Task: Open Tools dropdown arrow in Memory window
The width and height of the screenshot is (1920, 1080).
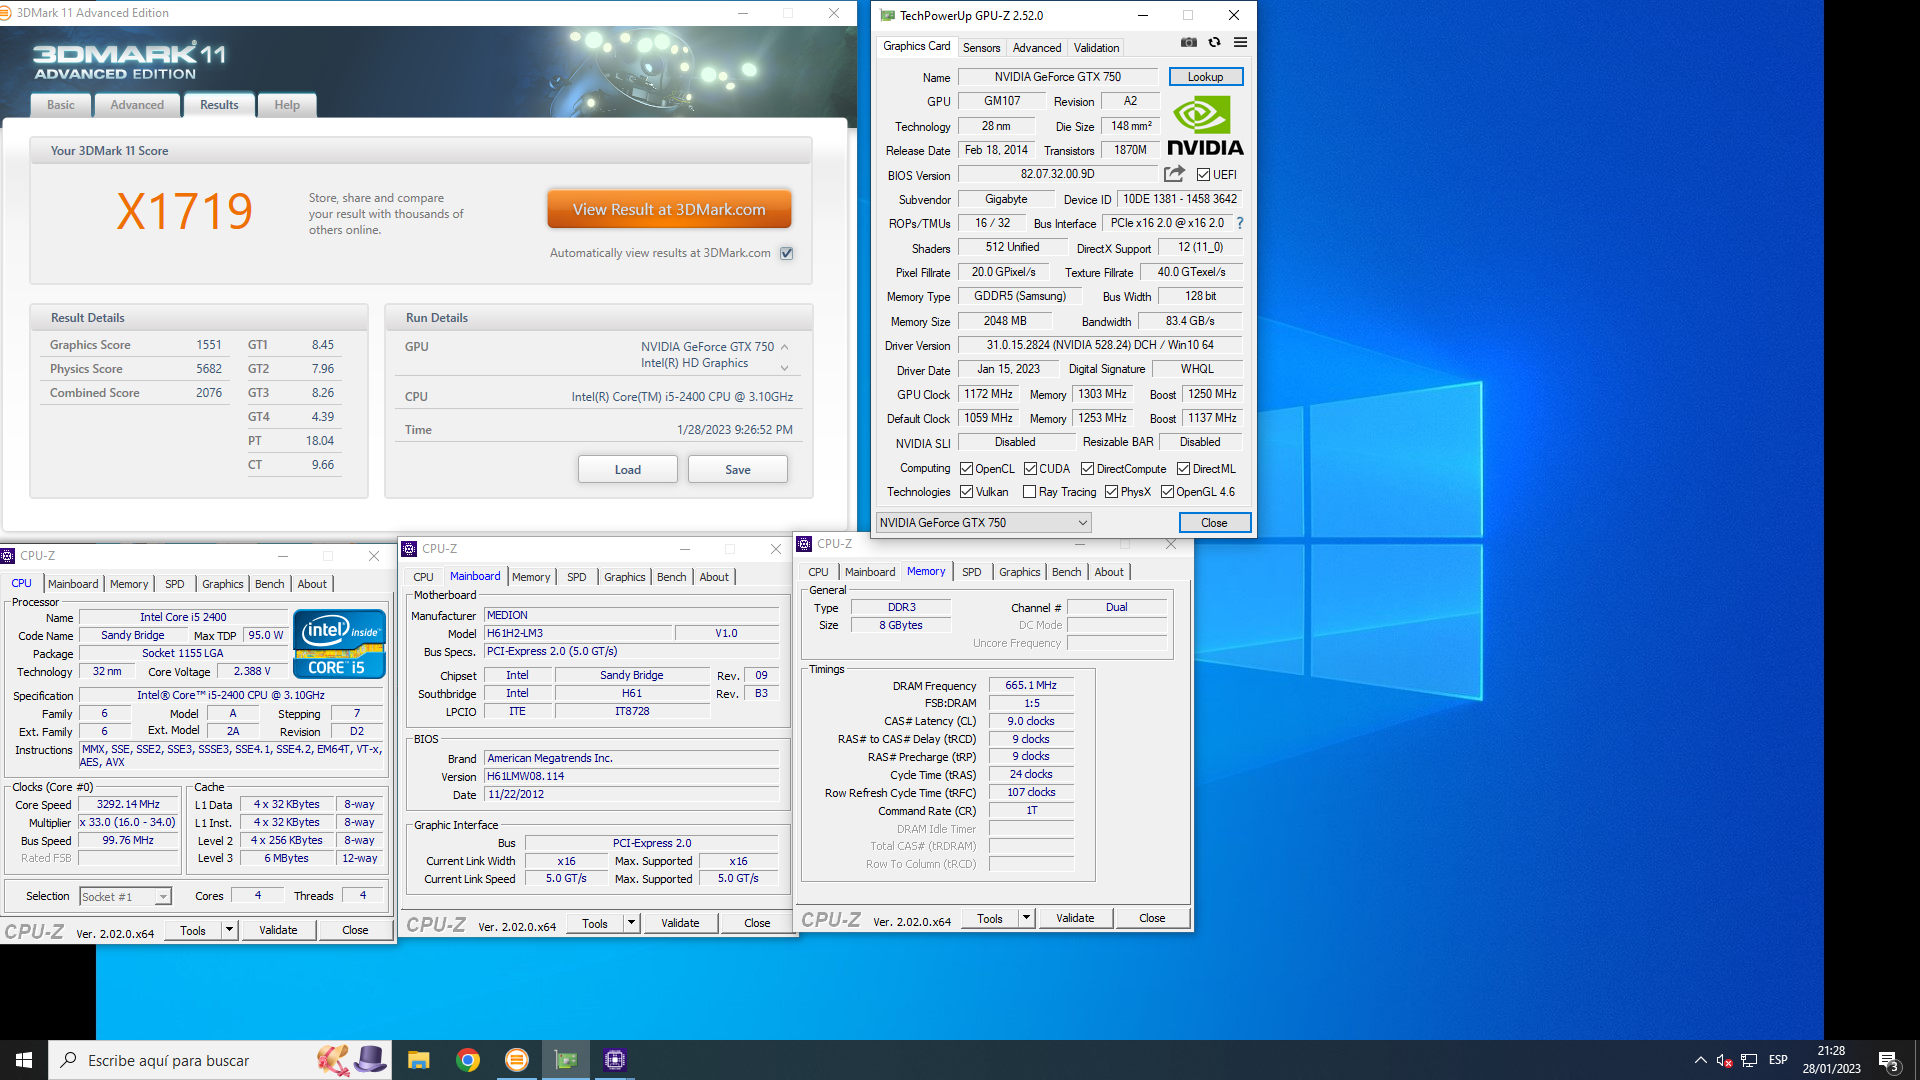Action: [x=1026, y=918]
